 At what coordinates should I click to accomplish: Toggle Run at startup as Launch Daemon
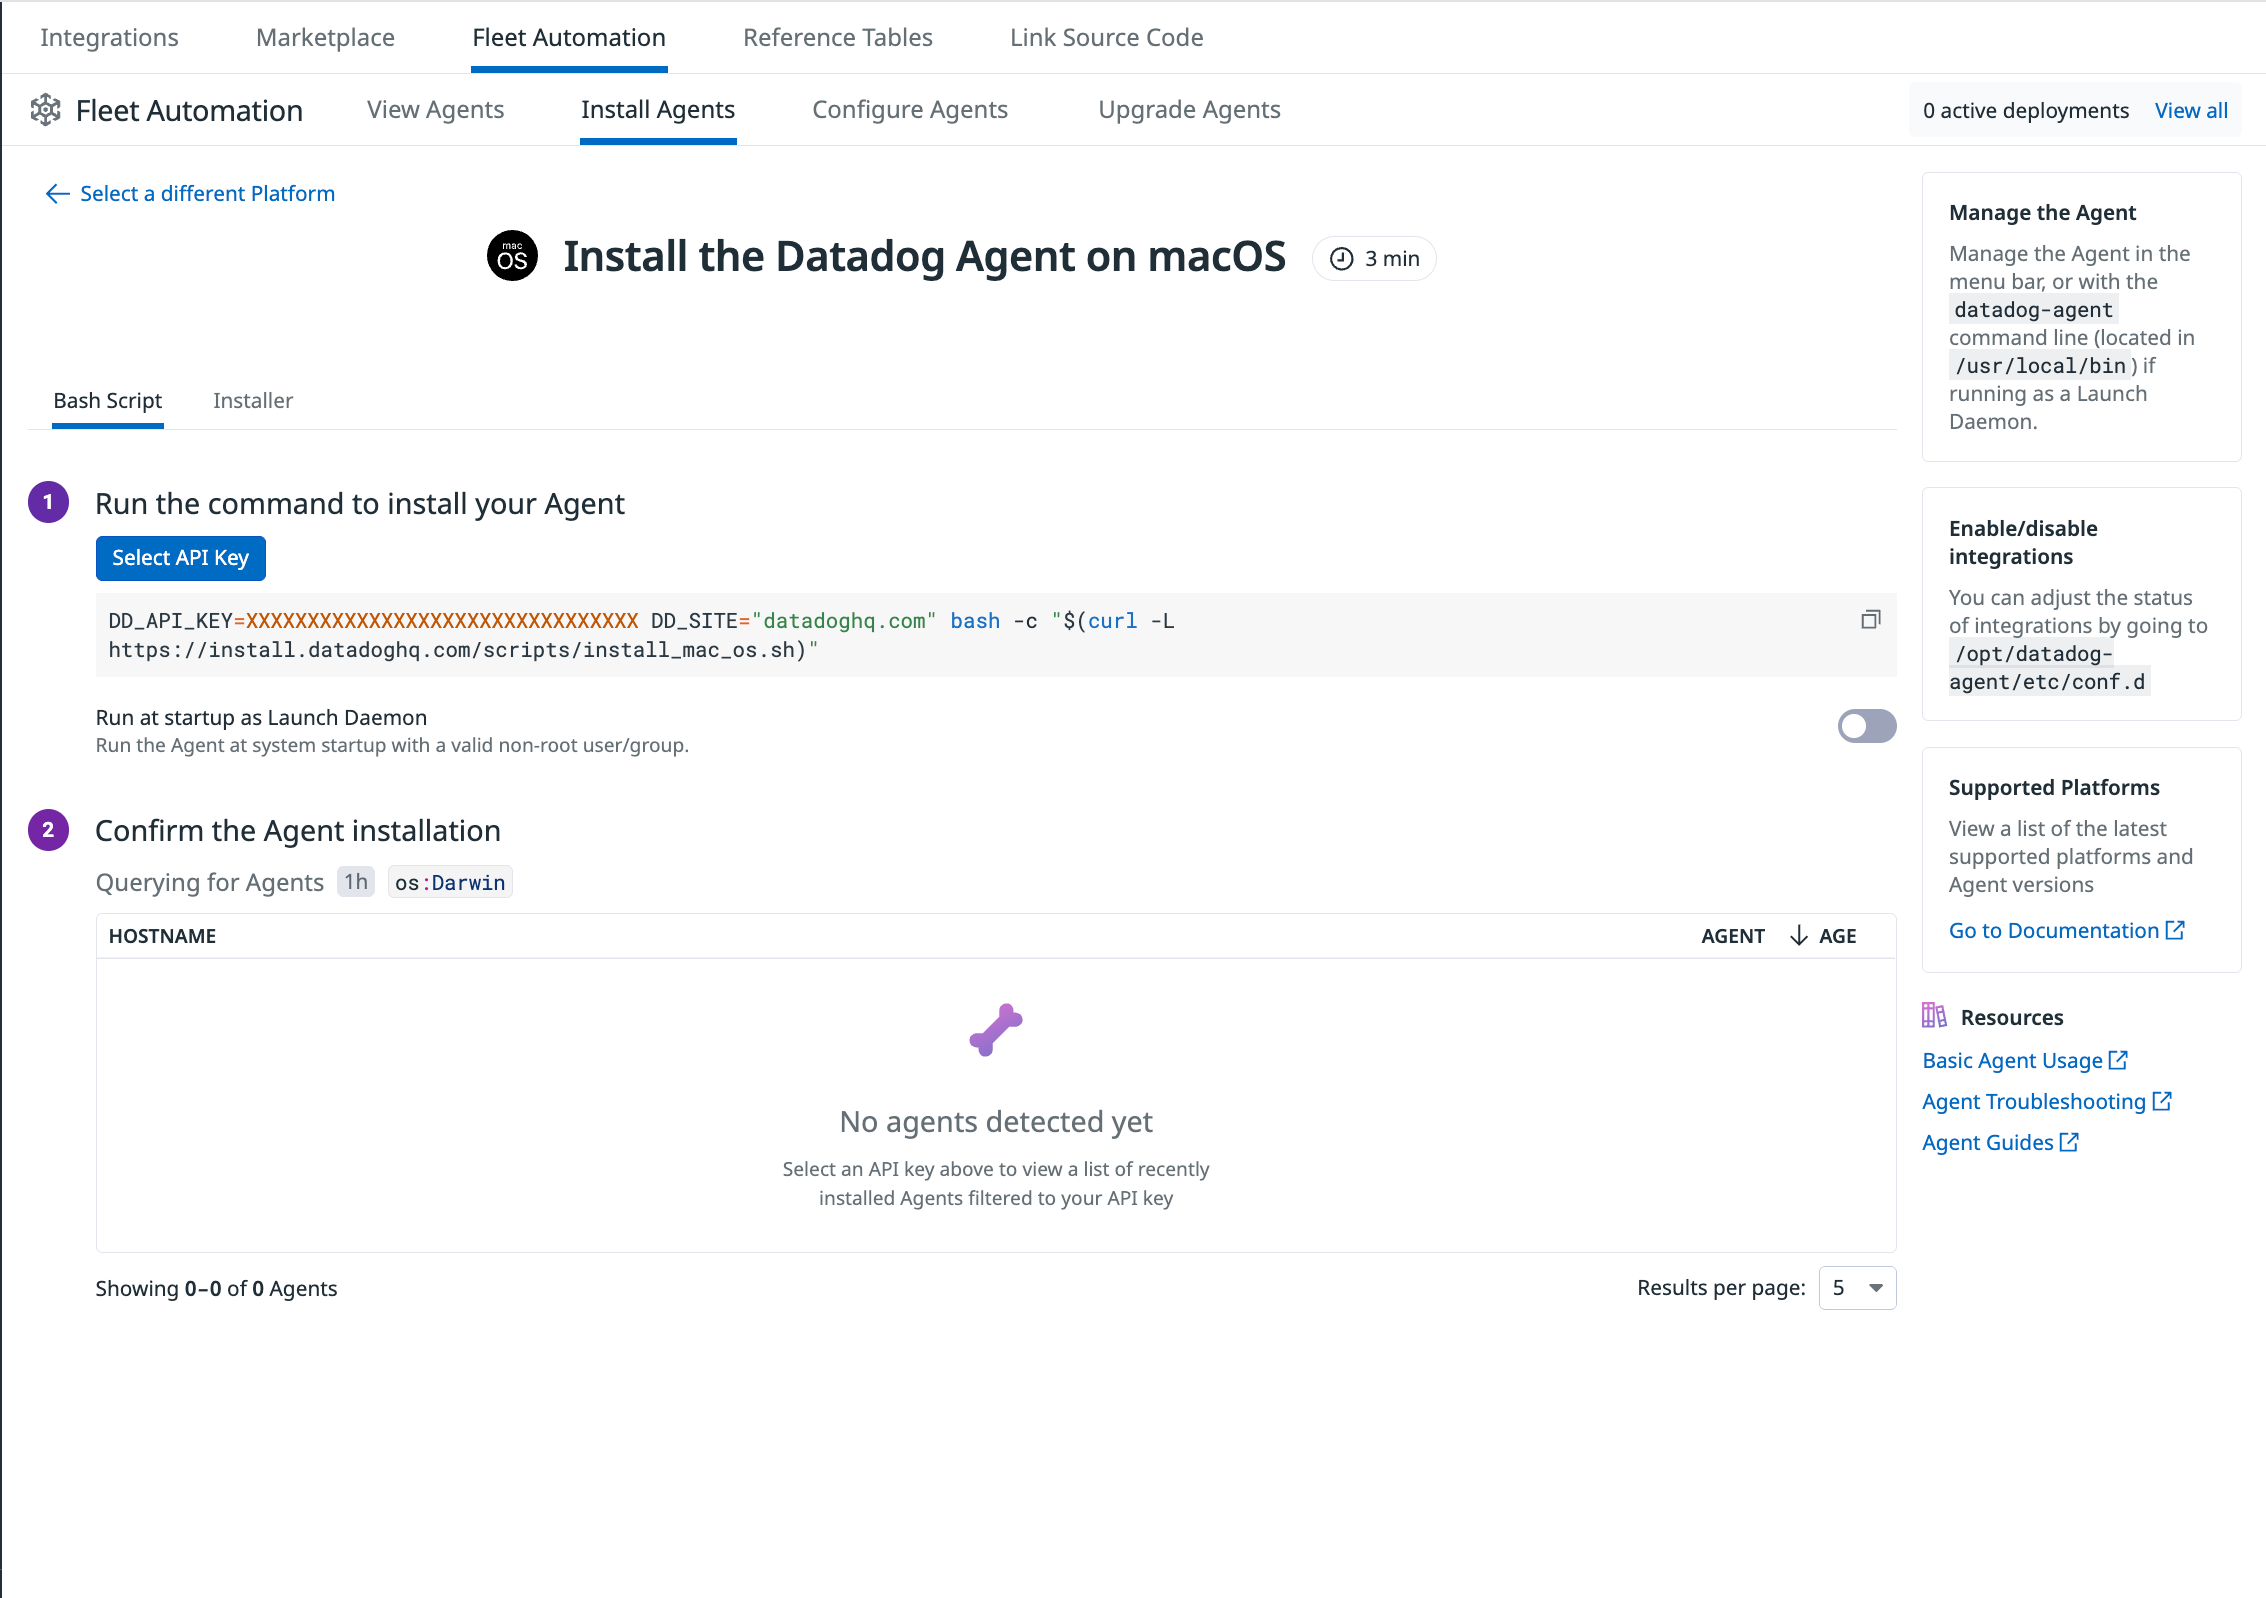click(x=1866, y=726)
